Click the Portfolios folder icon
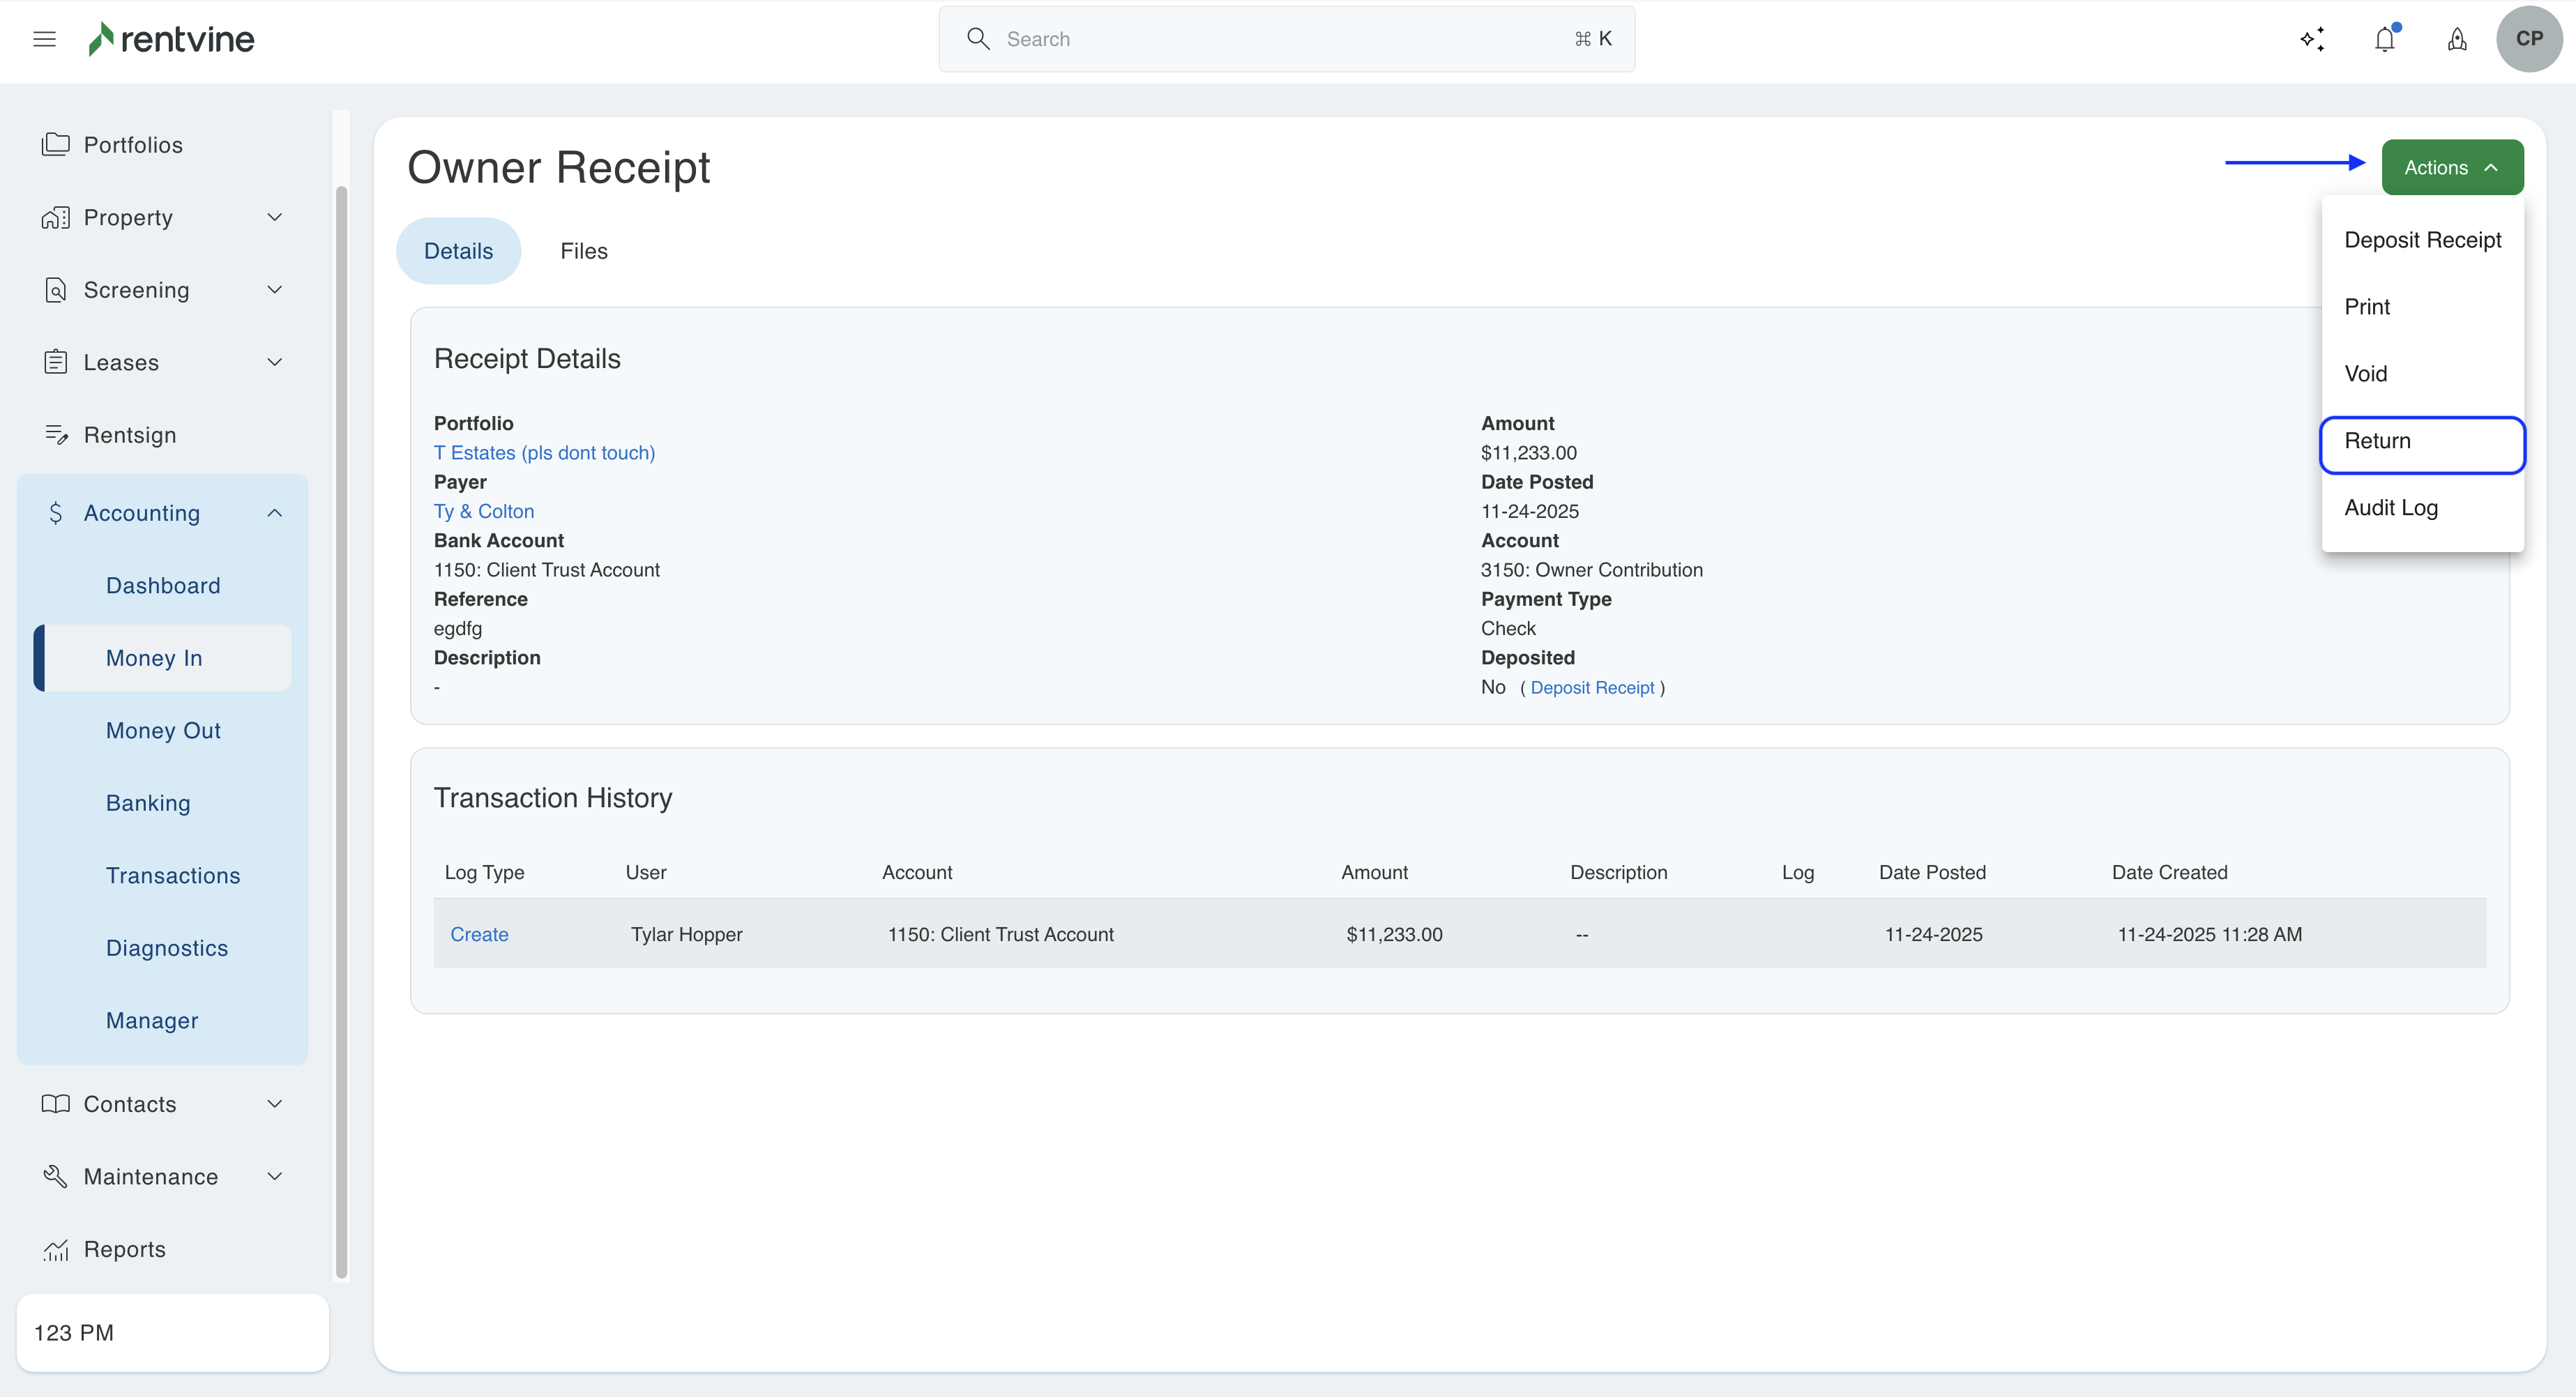This screenshot has height=1397, width=2576. pyautogui.click(x=56, y=145)
